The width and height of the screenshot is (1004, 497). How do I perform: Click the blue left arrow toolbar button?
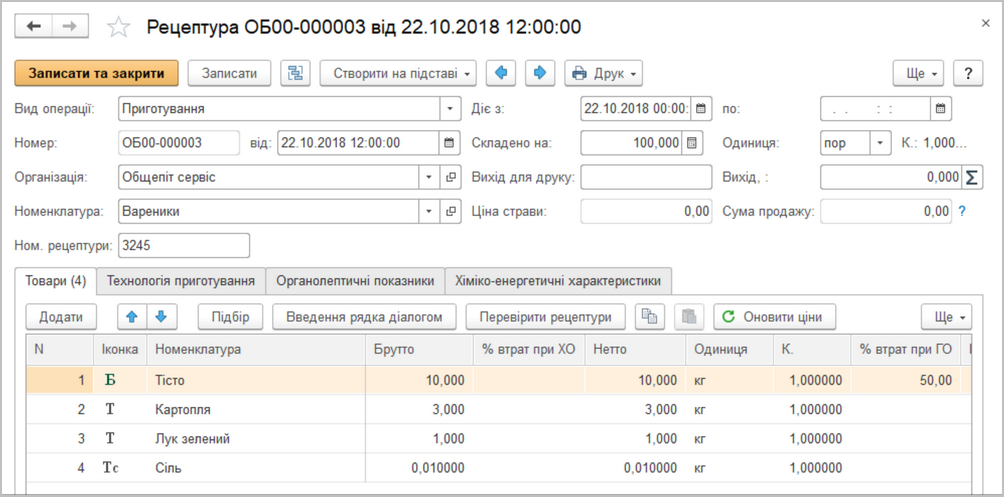[503, 73]
